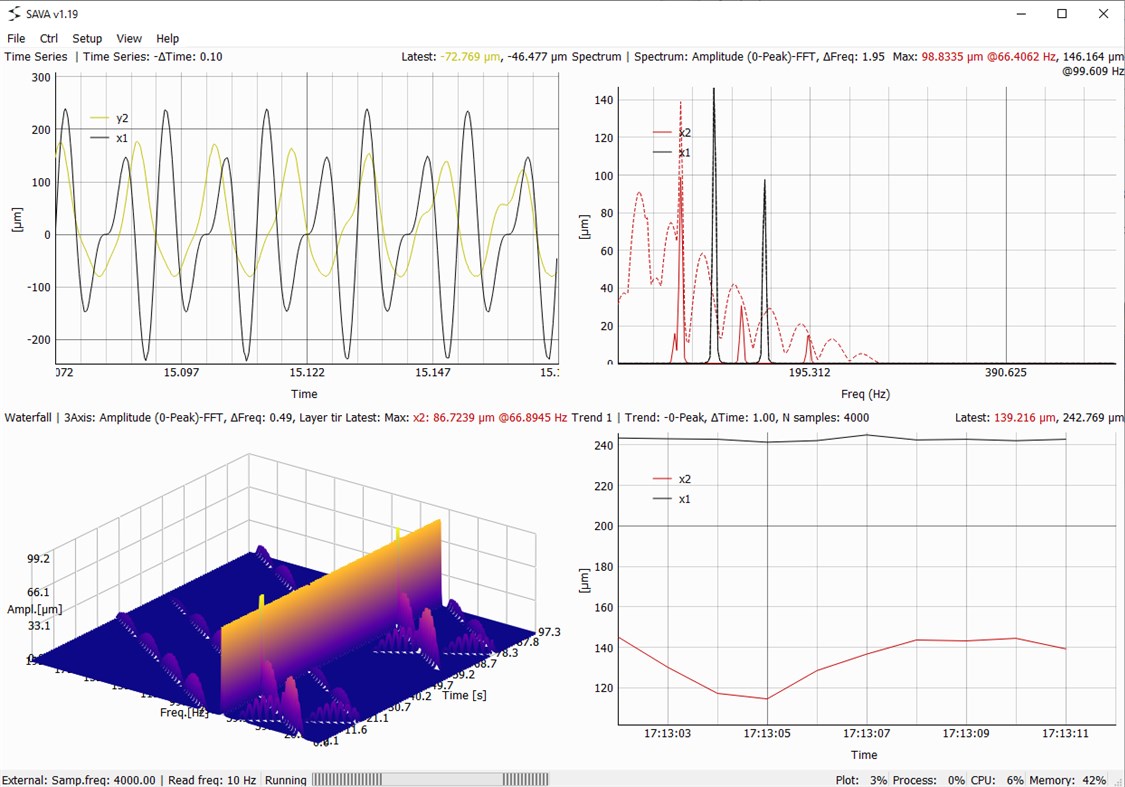Click the 'Process: 0%' status entry
The height and width of the screenshot is (787, 1125).
pos(928,780)
